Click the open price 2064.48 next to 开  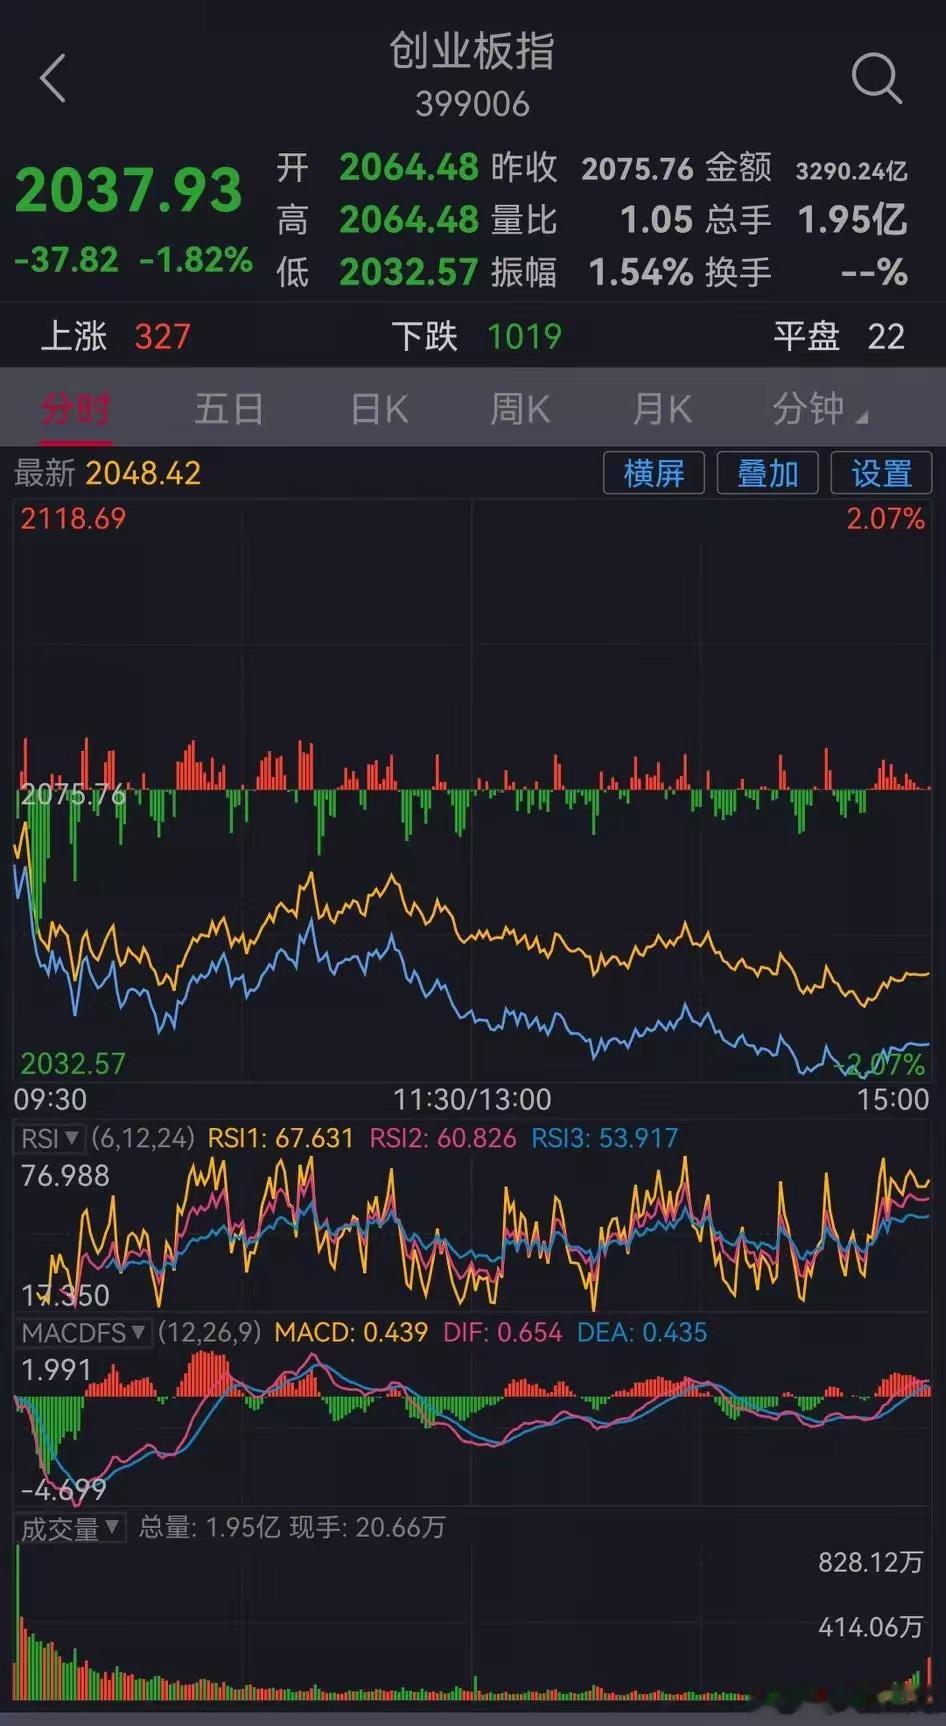[x=409, y=167]
